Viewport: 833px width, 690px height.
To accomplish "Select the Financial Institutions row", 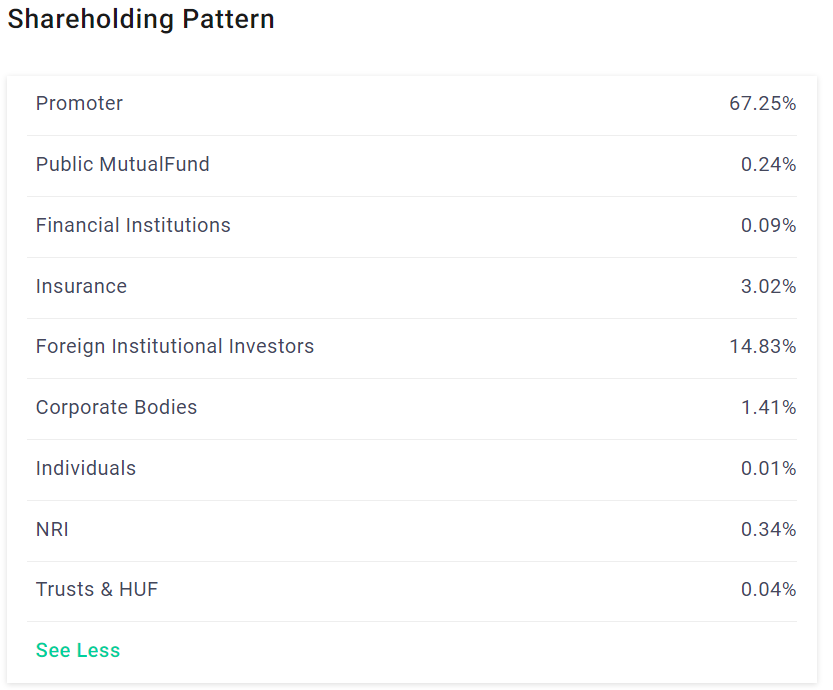I will pos(412,227).
